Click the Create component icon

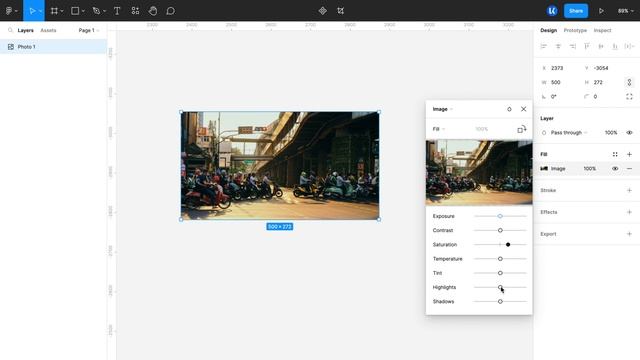pos(322,11)
